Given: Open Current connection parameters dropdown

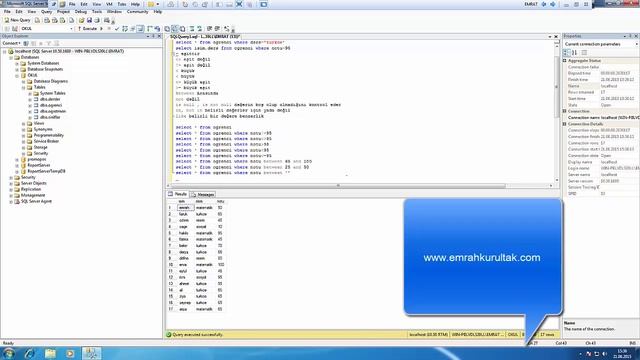Looking at the screenshot, I should point(636,44).
